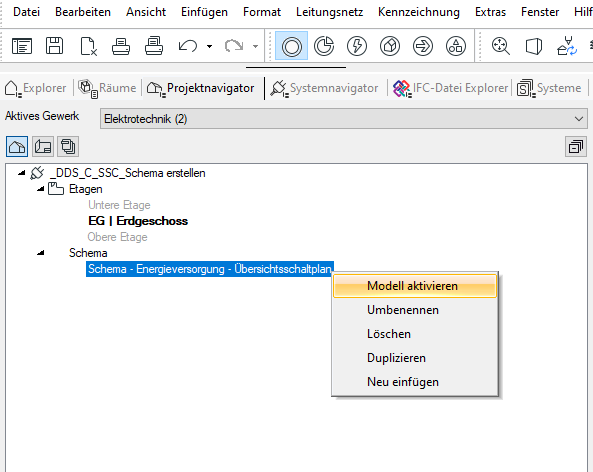Select the pie chart circle toolbar icon
This screenshot has width=593, height=472.
(324, 46)
